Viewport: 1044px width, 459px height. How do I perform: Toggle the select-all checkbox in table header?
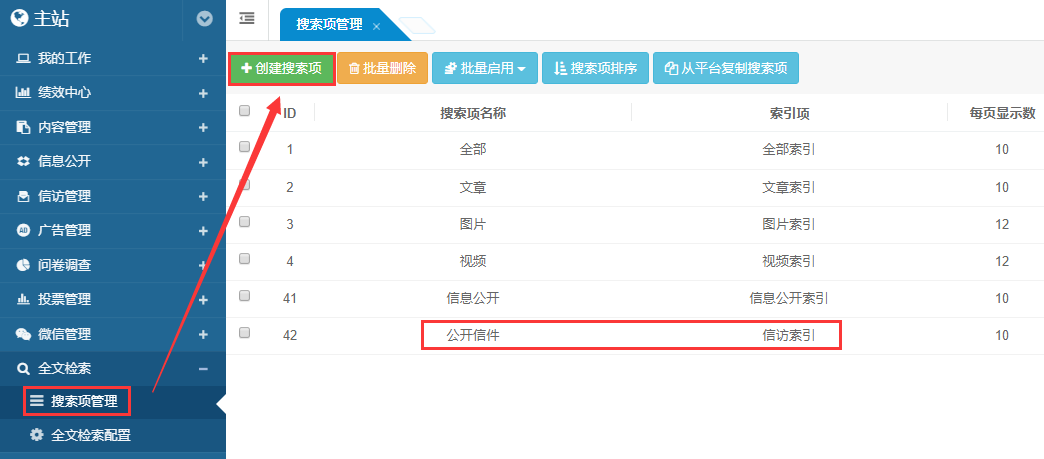coord(245,112)
